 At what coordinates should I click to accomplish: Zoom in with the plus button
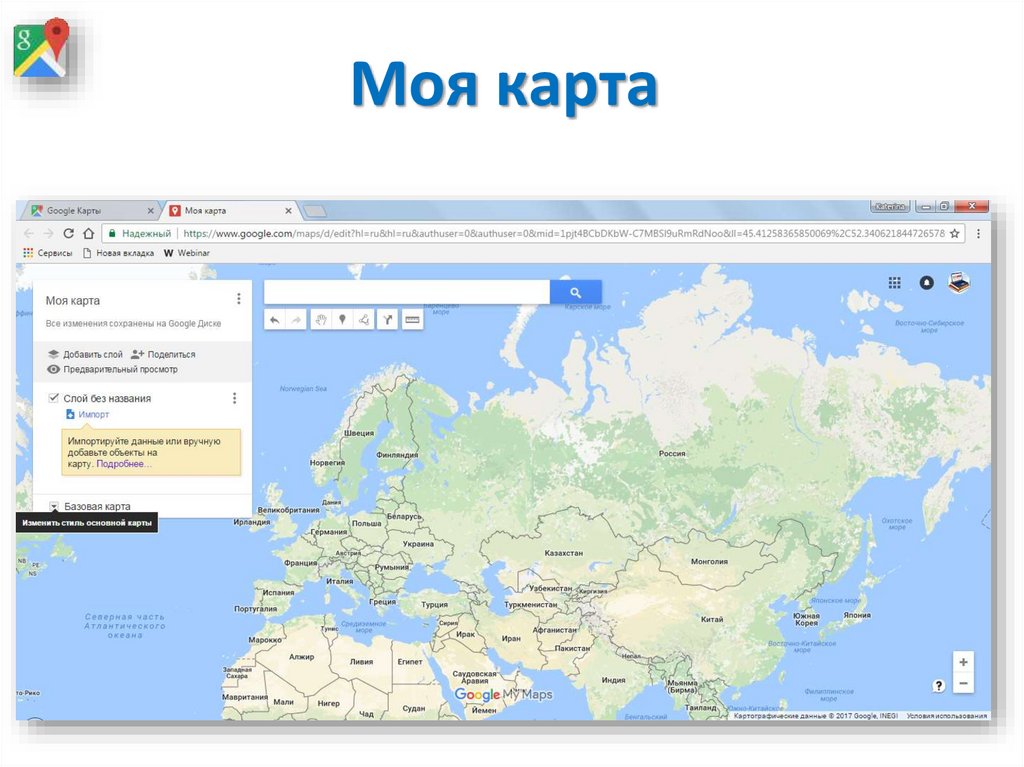(963, 662)
